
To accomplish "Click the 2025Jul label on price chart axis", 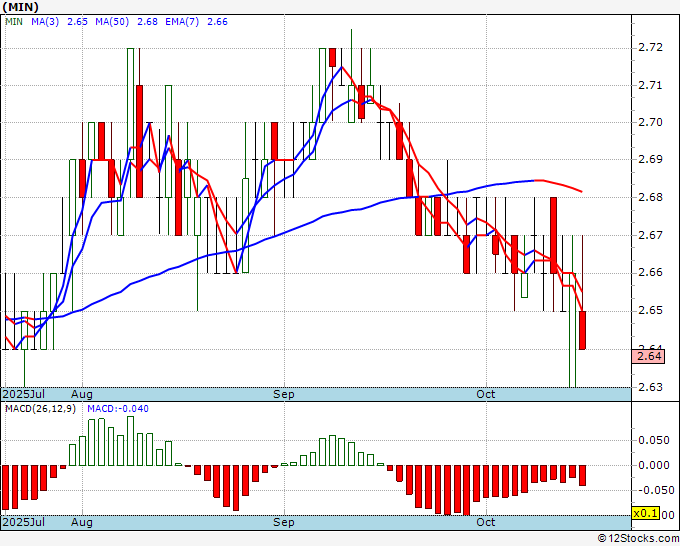I will (24, 394).
